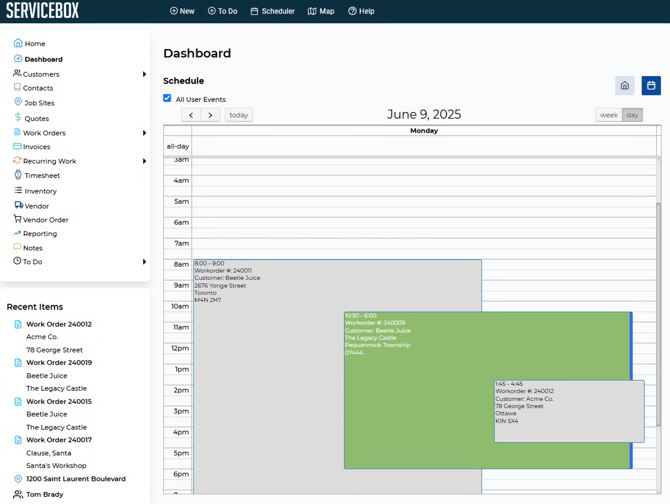Open the Job Sites location pin icon
Image resolution: width=670 pixels, height=504 pixels.
pyautogui.click(x=18, y=102)
